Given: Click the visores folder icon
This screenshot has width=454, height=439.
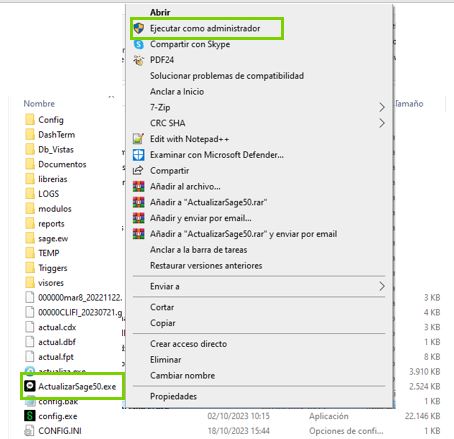Looking at the screenshot, I should pyautogui.click(x=30, y=282).
